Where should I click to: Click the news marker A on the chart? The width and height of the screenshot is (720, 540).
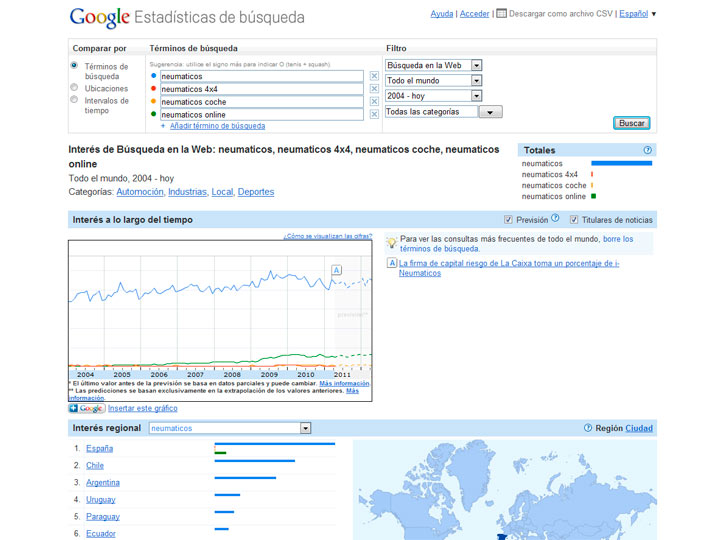337,270
